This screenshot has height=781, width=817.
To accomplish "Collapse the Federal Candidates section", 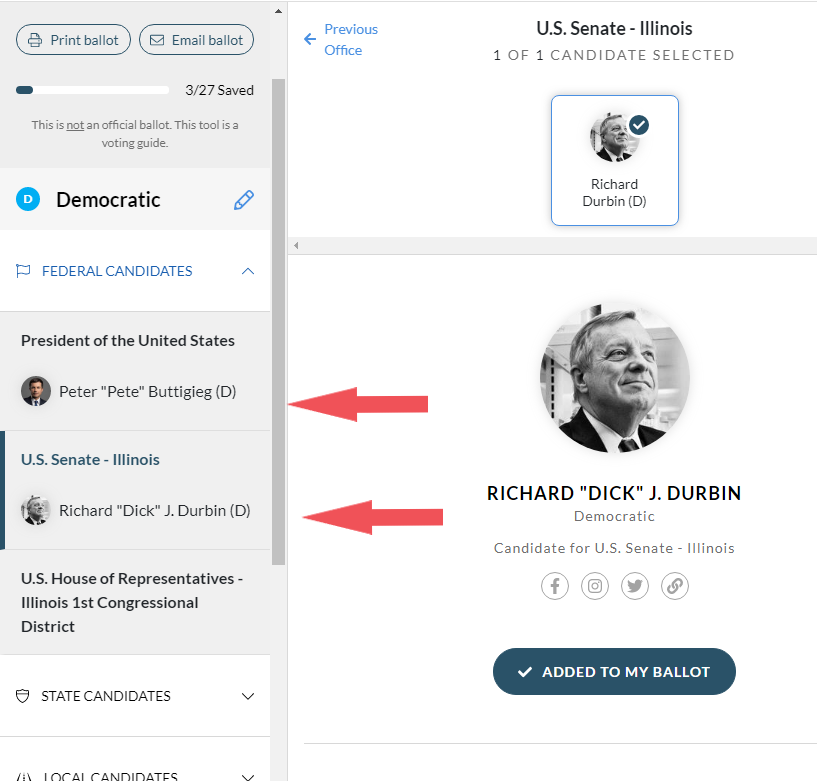I will [x=248, y=271].
